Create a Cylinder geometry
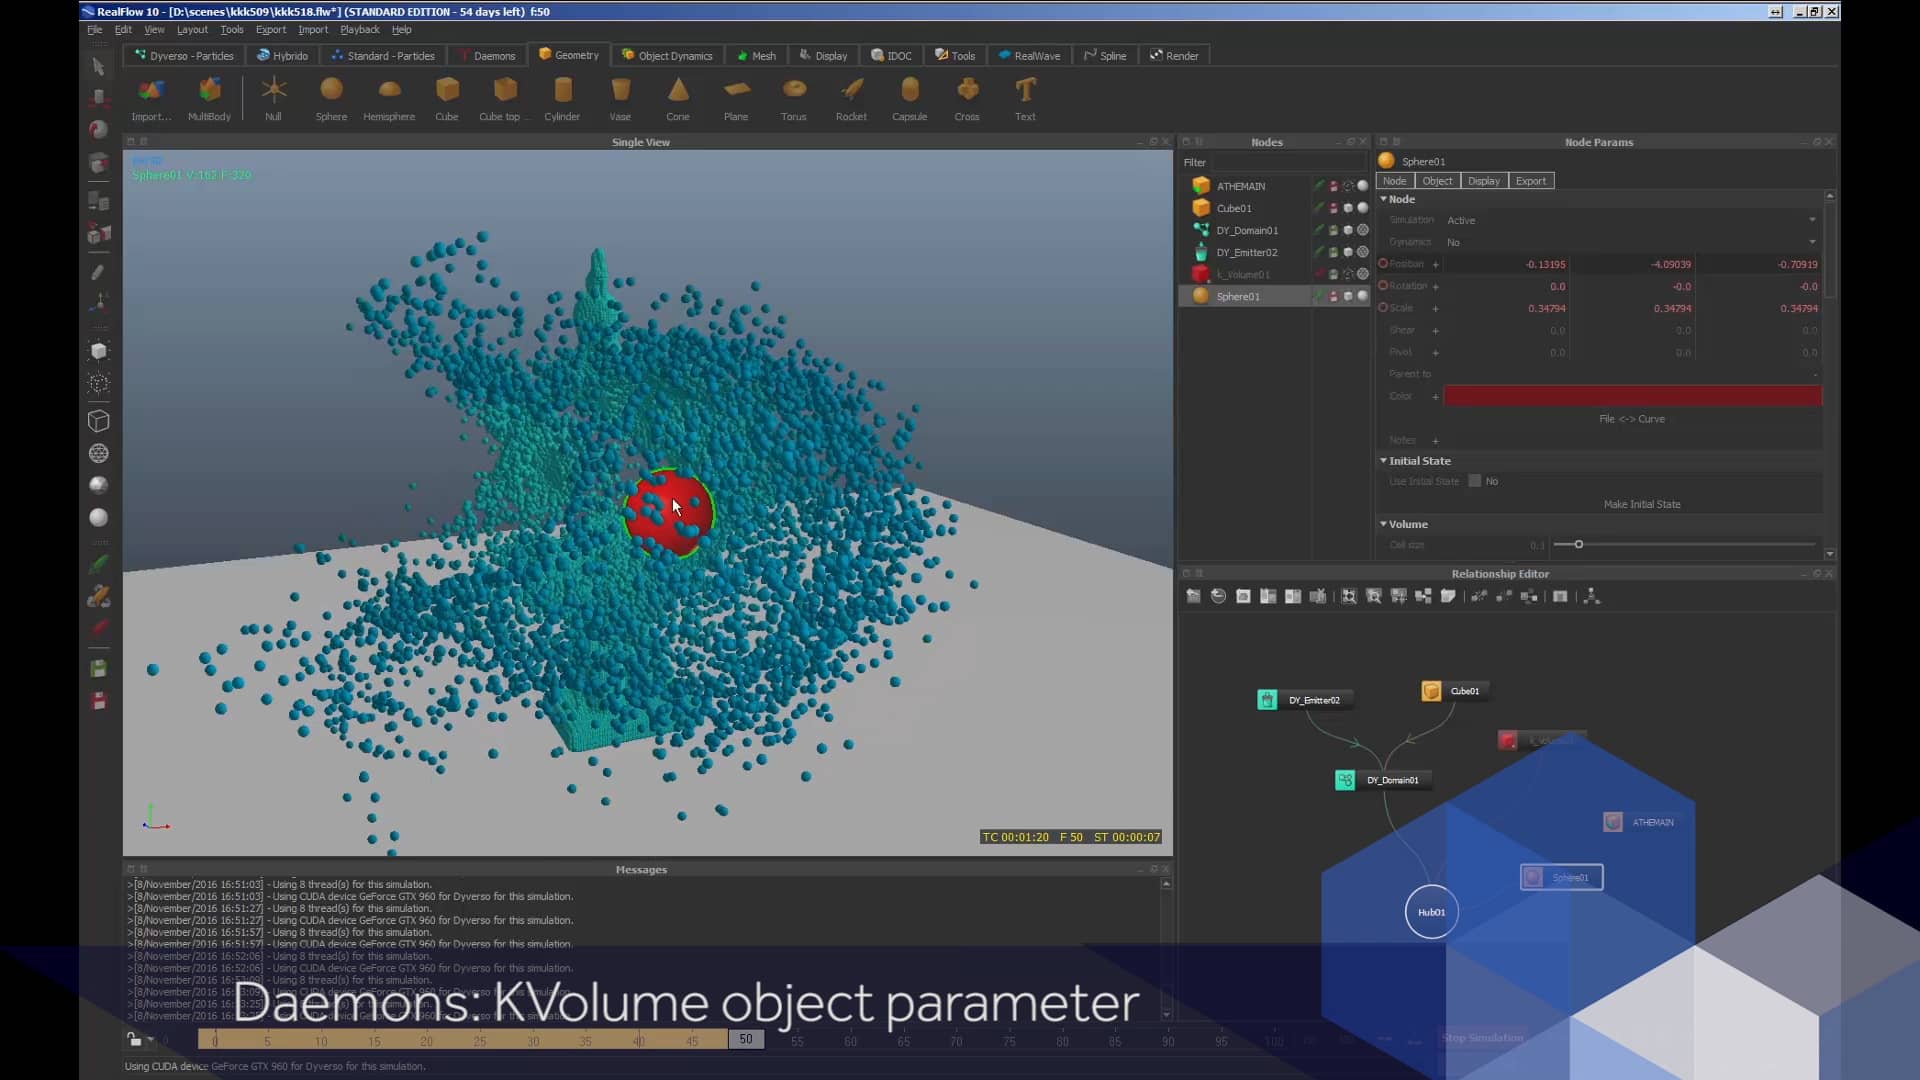The height and width of the screenshot is (1080, 1920). click(562, 99)
